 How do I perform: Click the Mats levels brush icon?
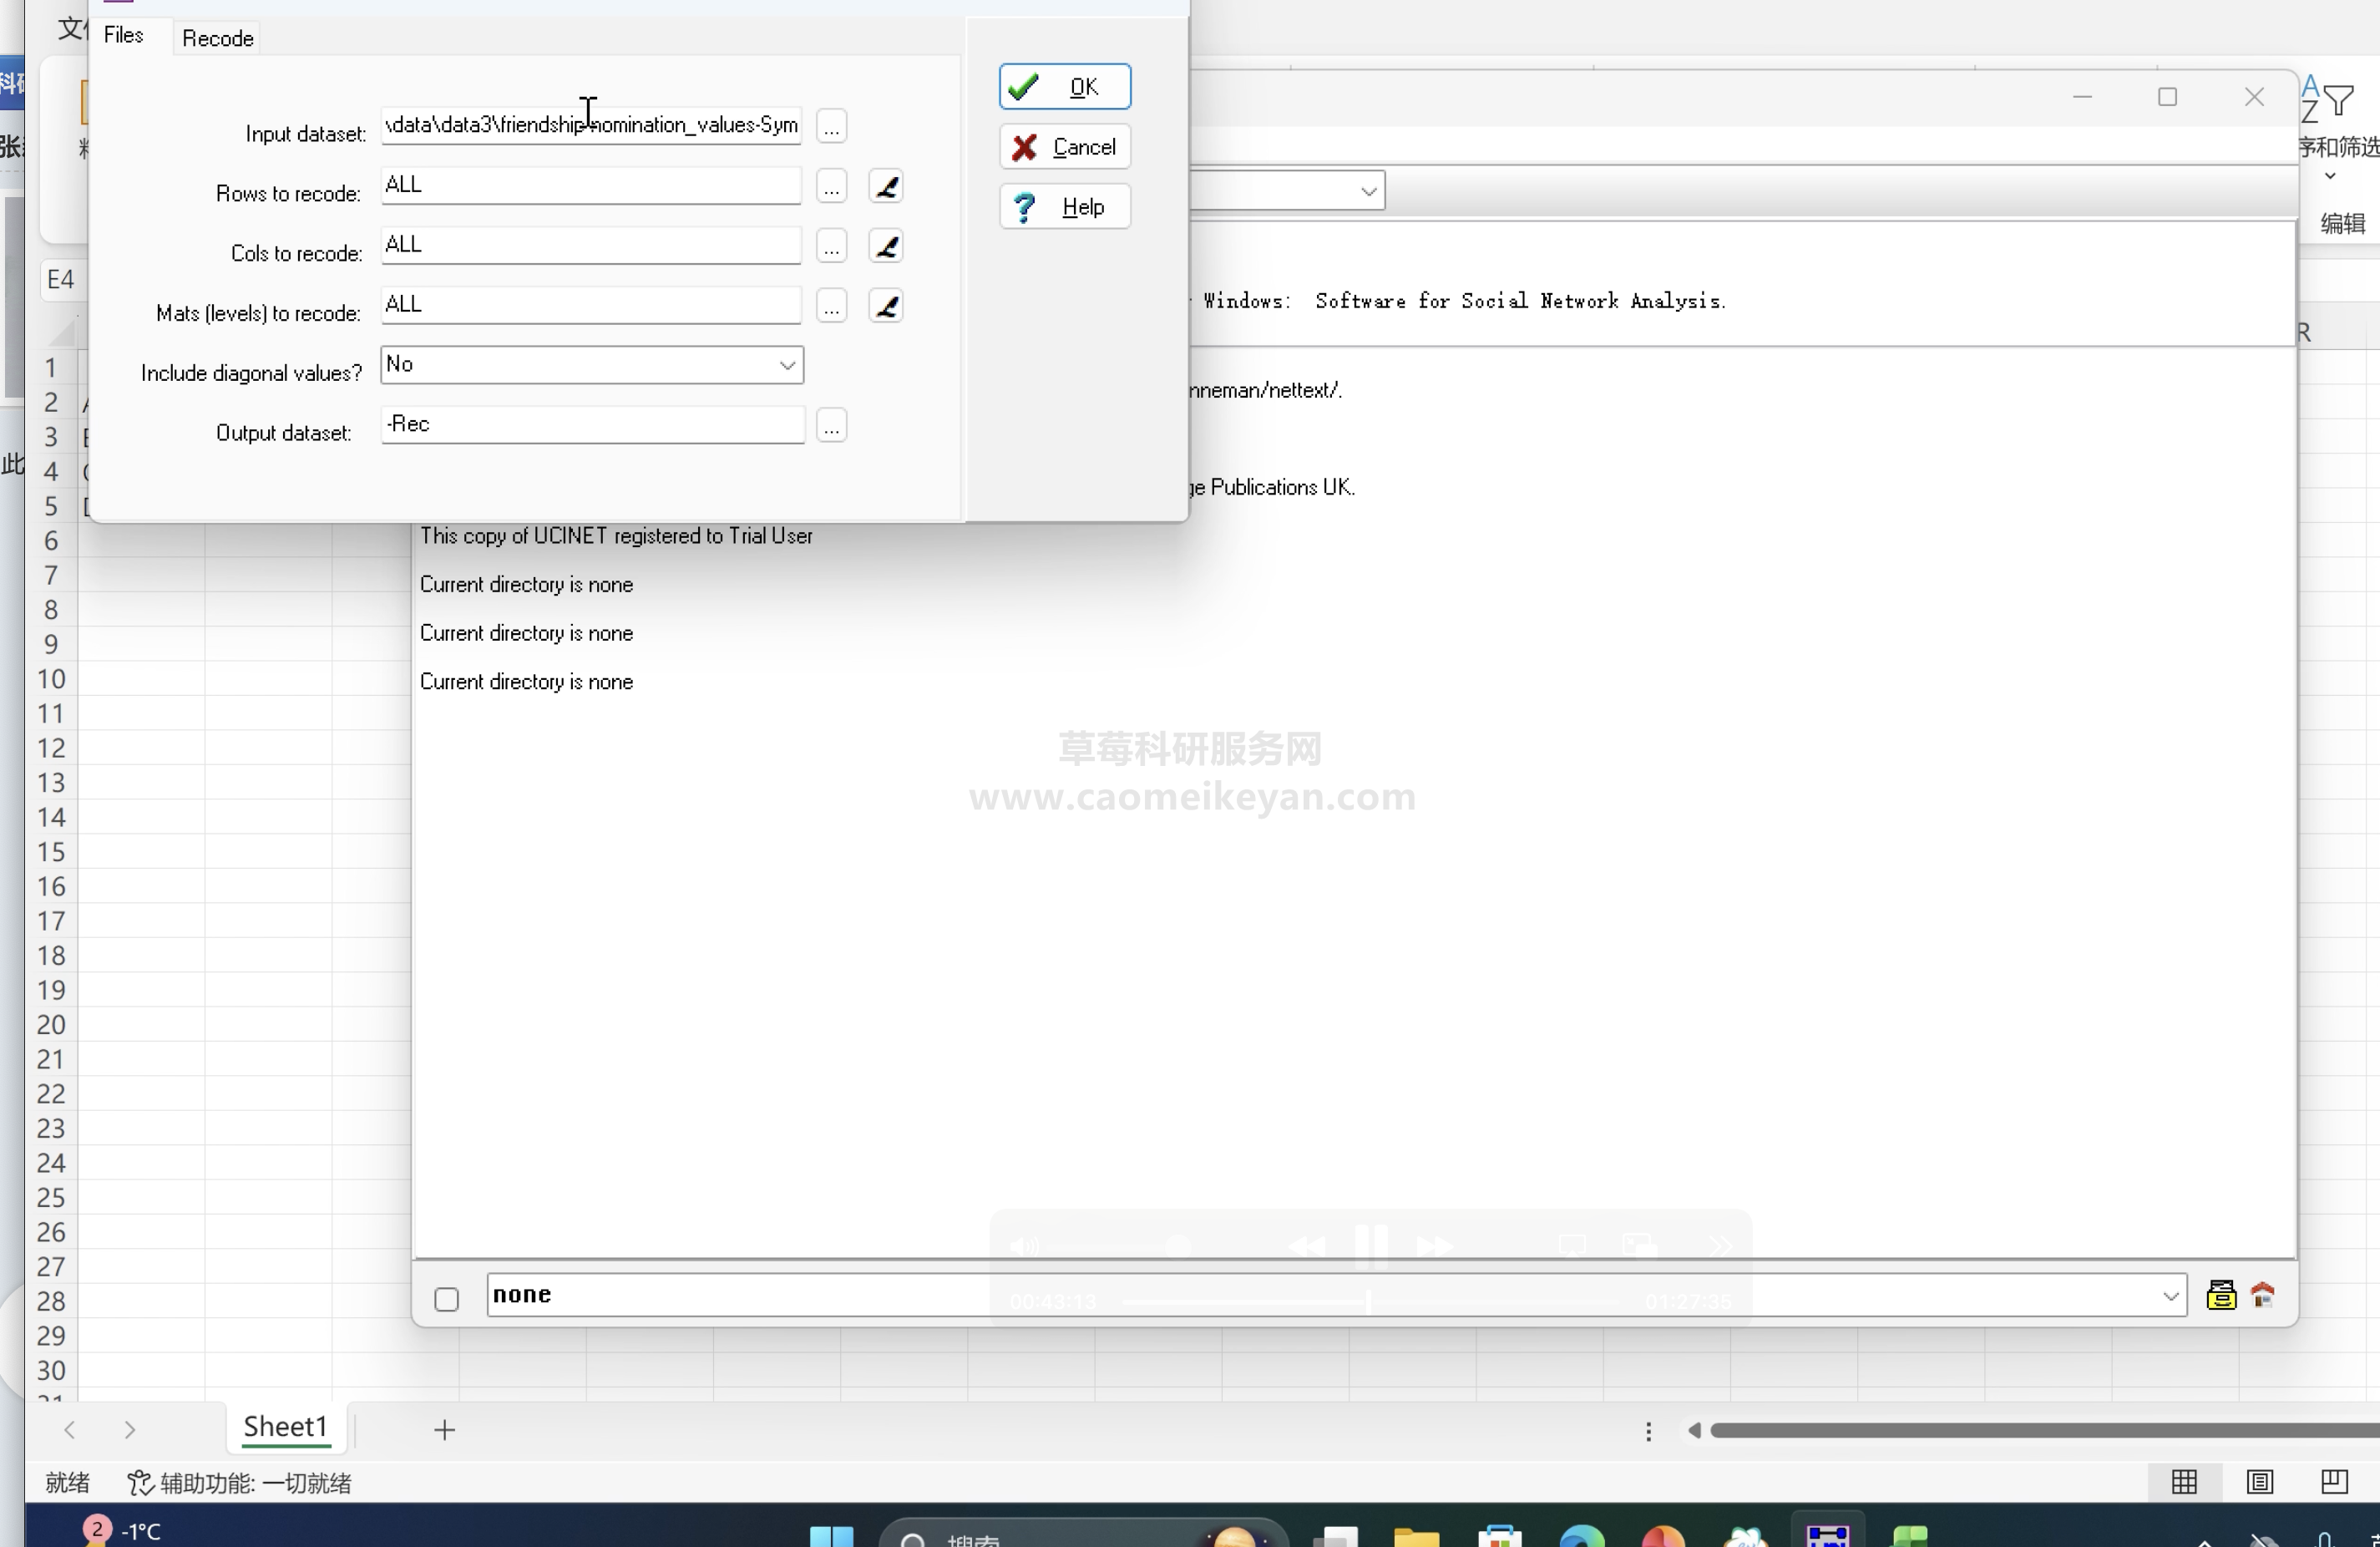tap(886, 306)
